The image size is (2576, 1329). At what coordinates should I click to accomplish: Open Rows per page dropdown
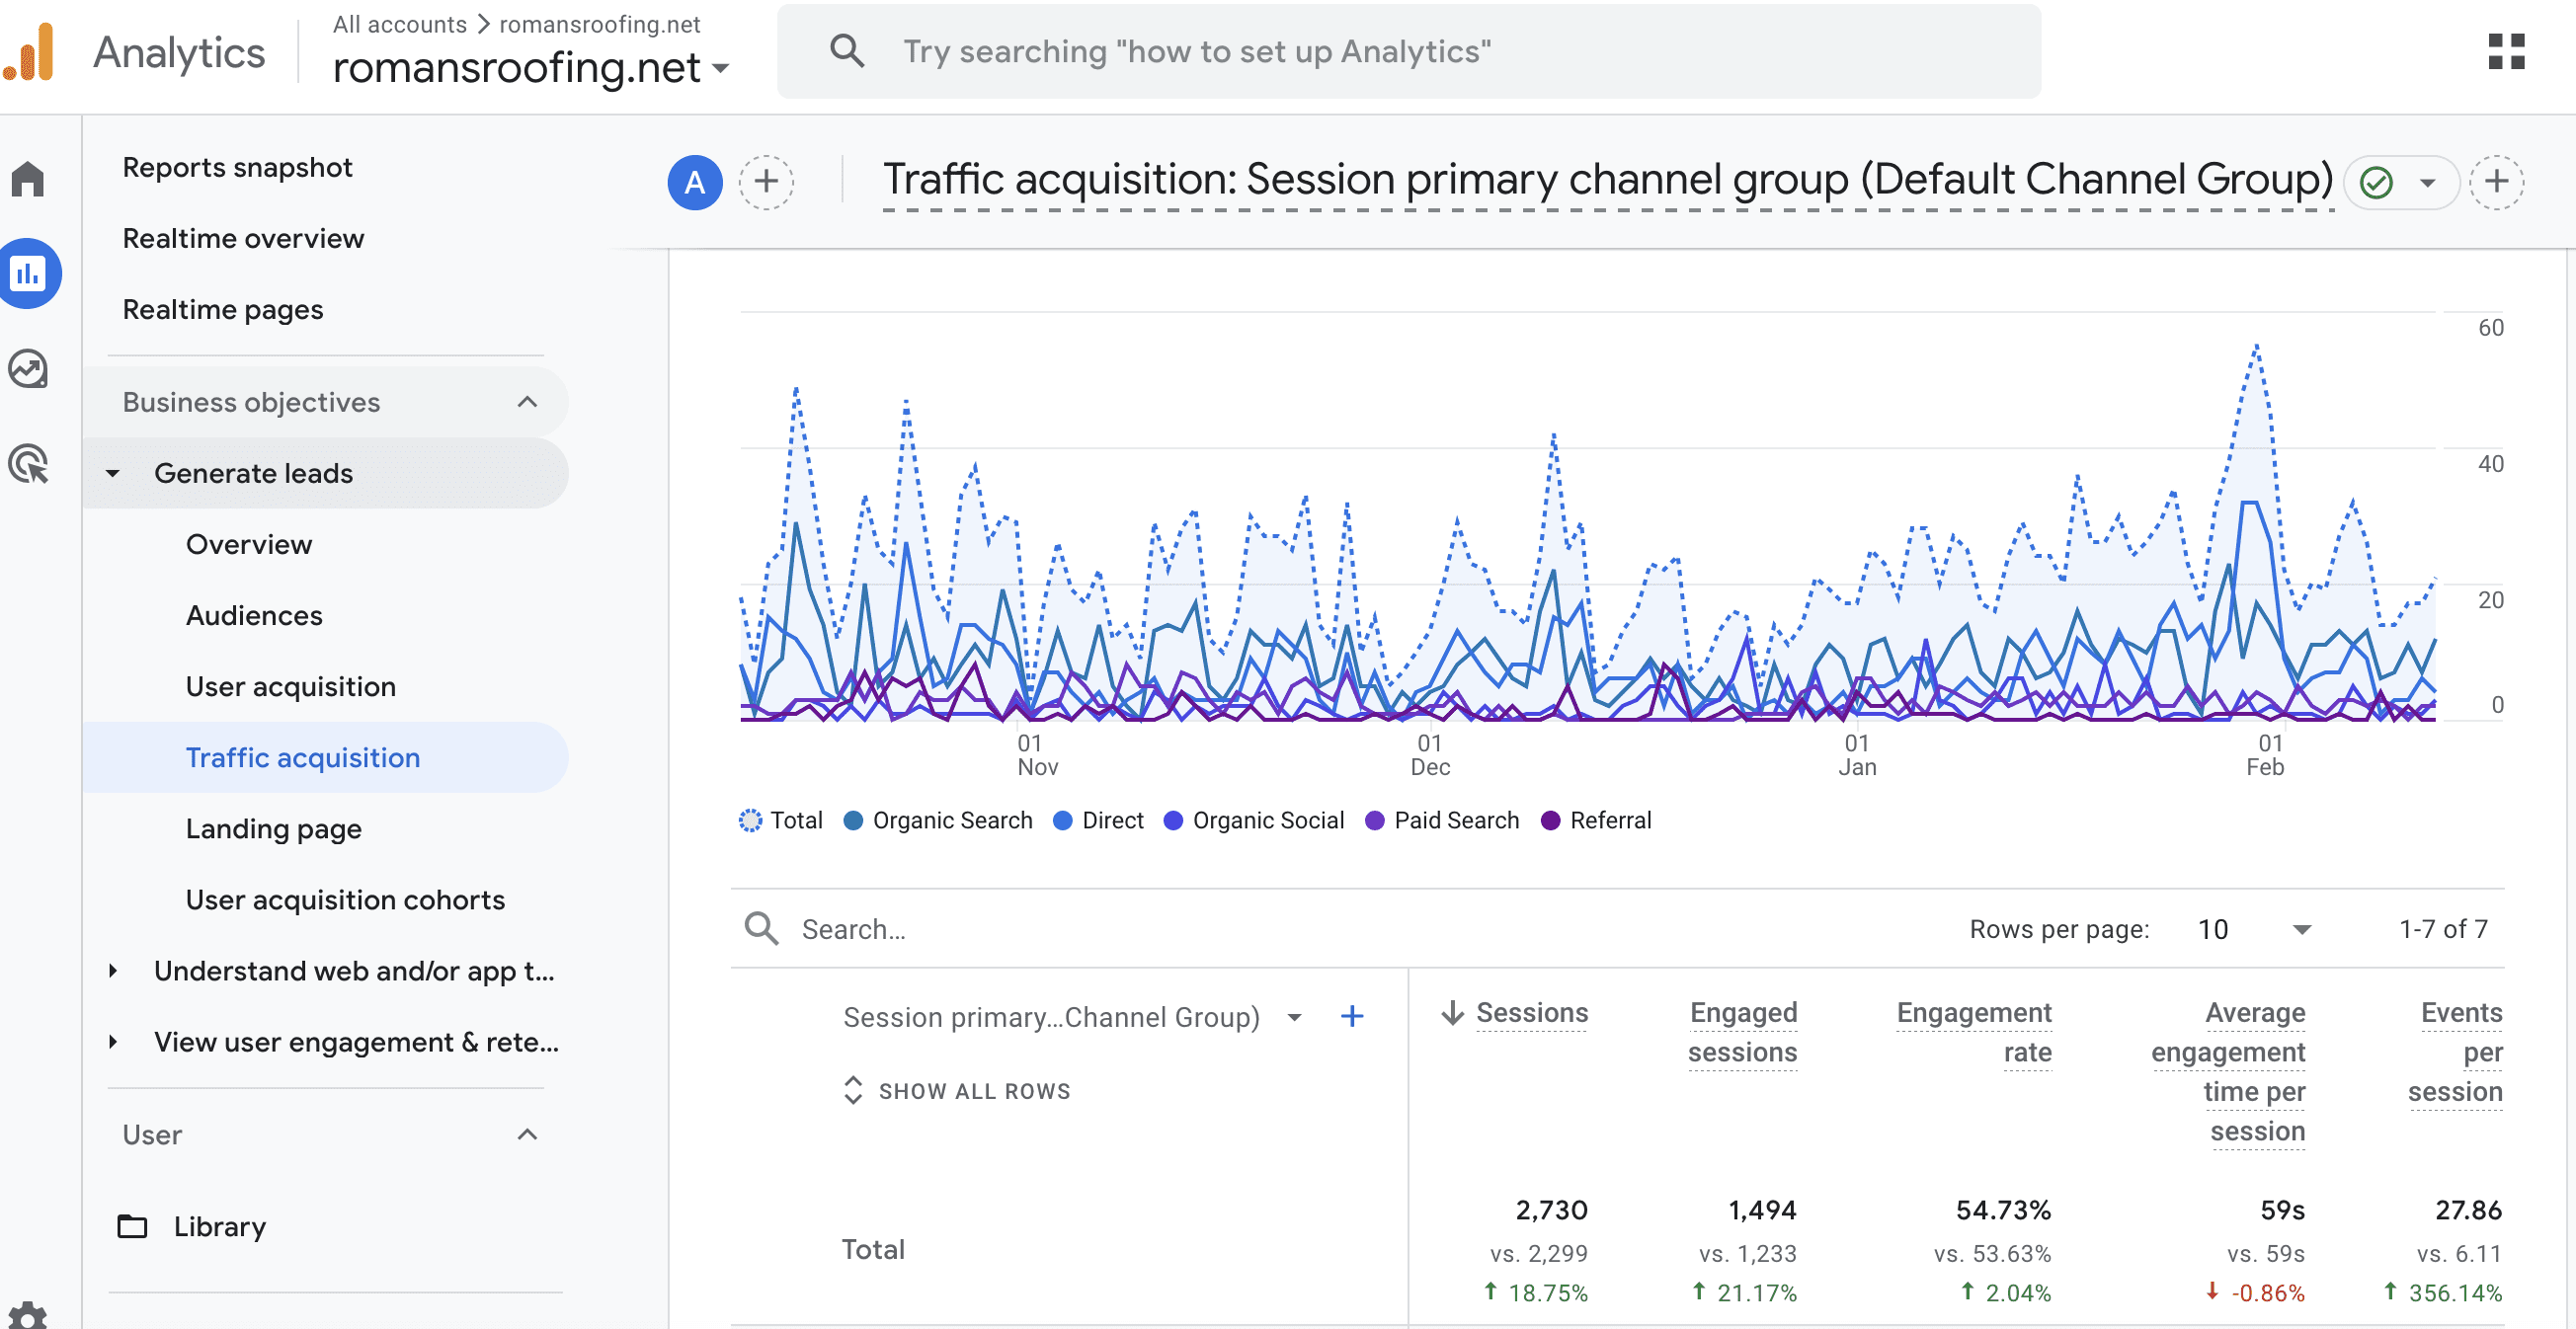(2255, 929)
